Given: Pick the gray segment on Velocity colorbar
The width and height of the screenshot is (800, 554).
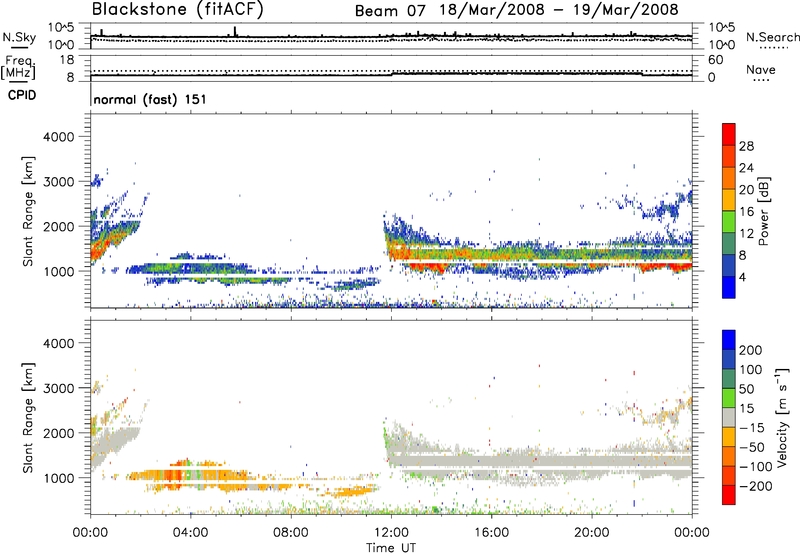Looking at the screenshot, I should (x=729, y=417).
